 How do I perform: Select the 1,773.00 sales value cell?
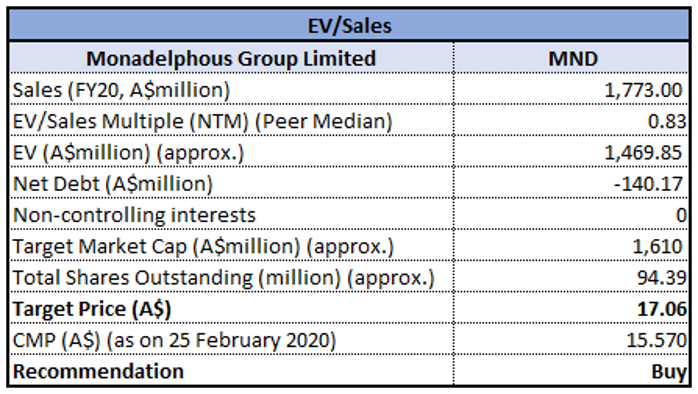click(x=572, y=89)
